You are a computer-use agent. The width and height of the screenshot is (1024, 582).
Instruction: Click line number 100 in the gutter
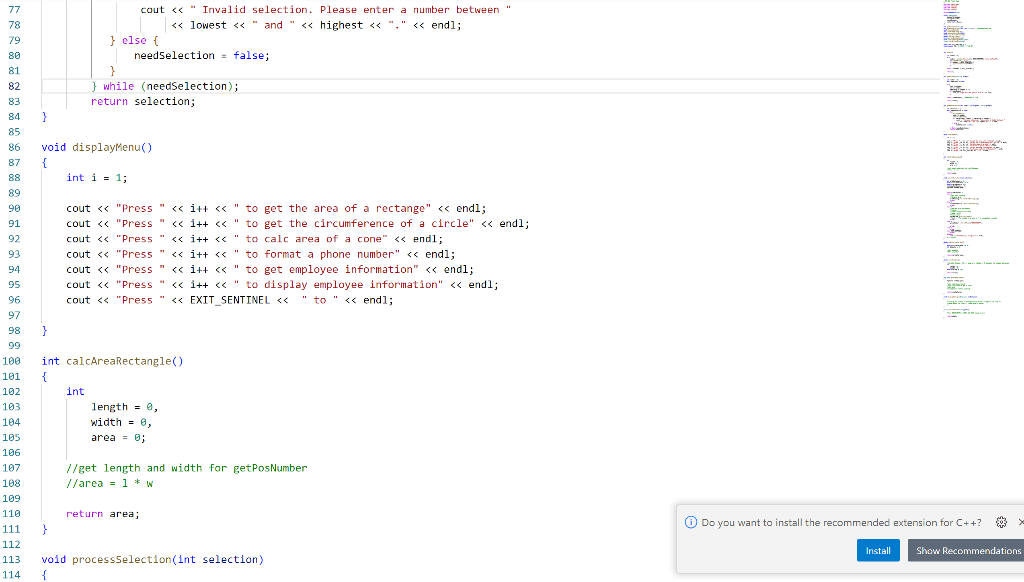(x=13, y=361)
